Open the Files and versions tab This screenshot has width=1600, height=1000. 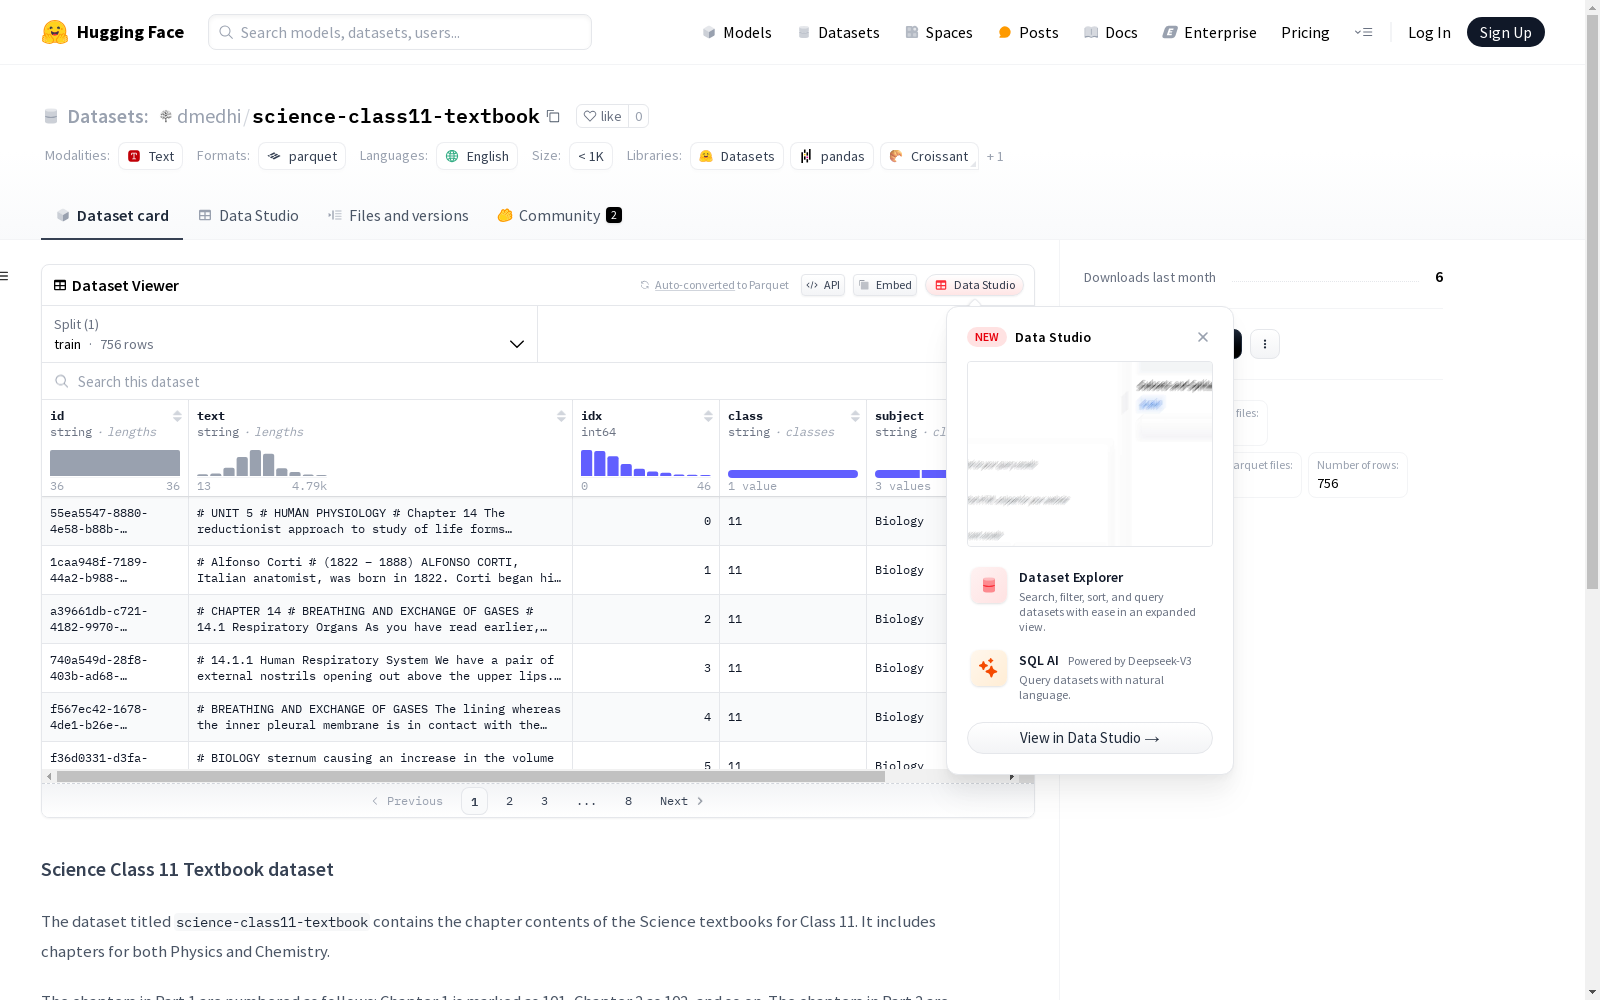coord(398,215)
